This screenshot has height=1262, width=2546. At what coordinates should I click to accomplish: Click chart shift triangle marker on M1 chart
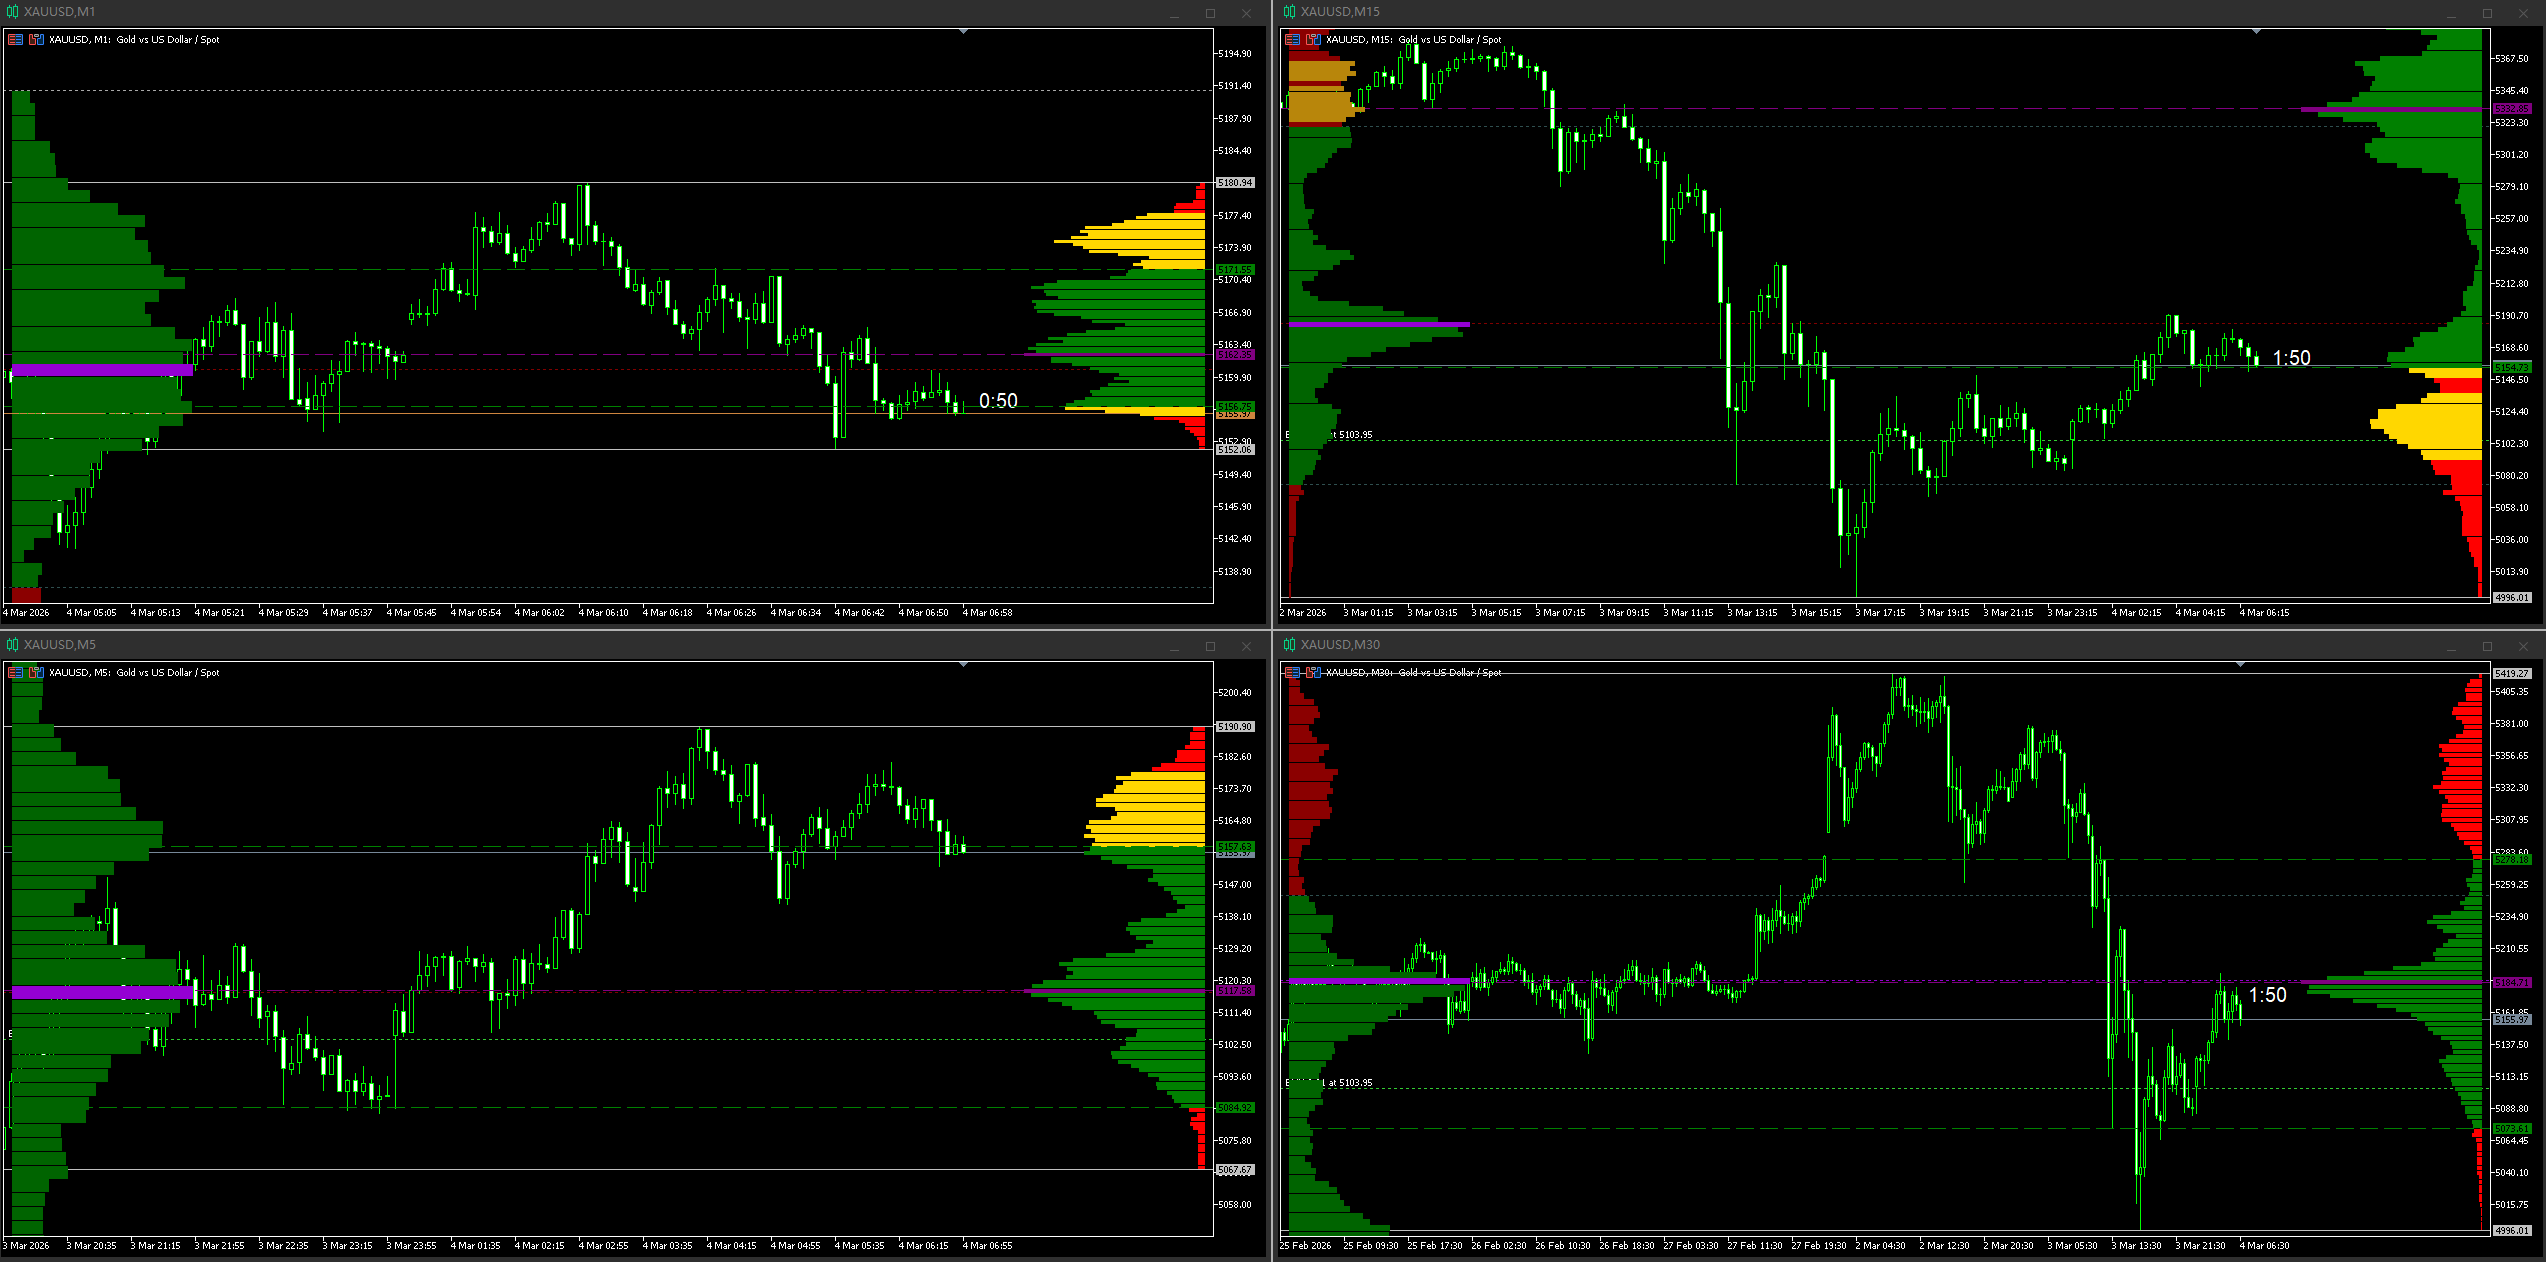963,32
